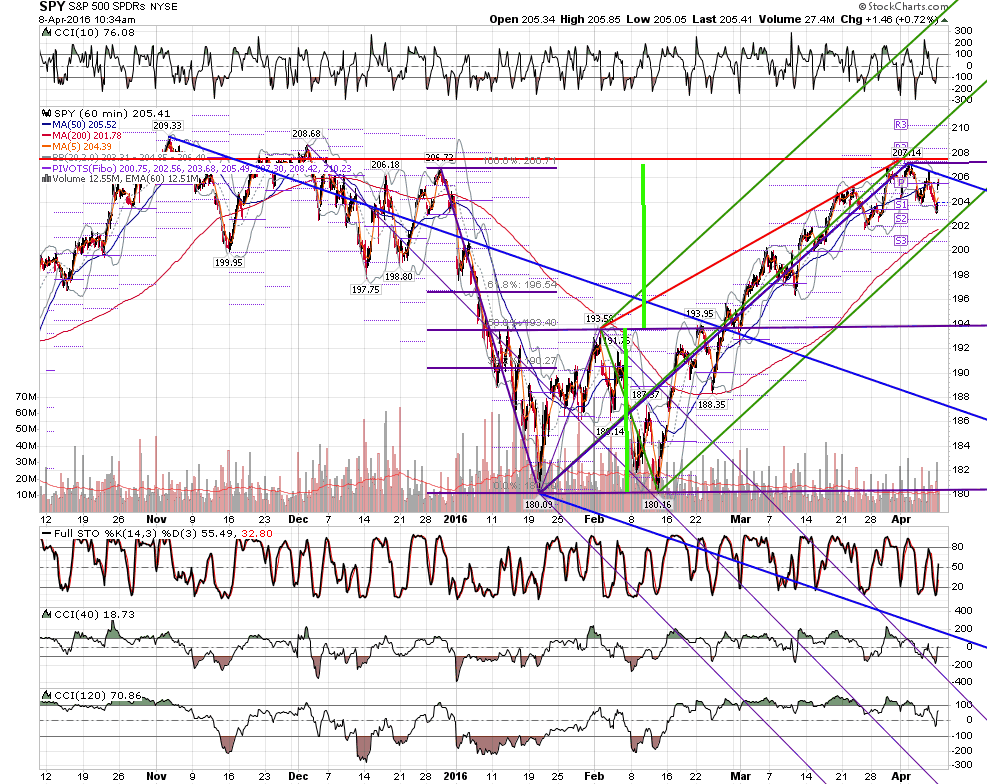The image size is (987, 784).
Task: Click the 'MA(50) 205.52' legend text
Action: click(84, 125)
